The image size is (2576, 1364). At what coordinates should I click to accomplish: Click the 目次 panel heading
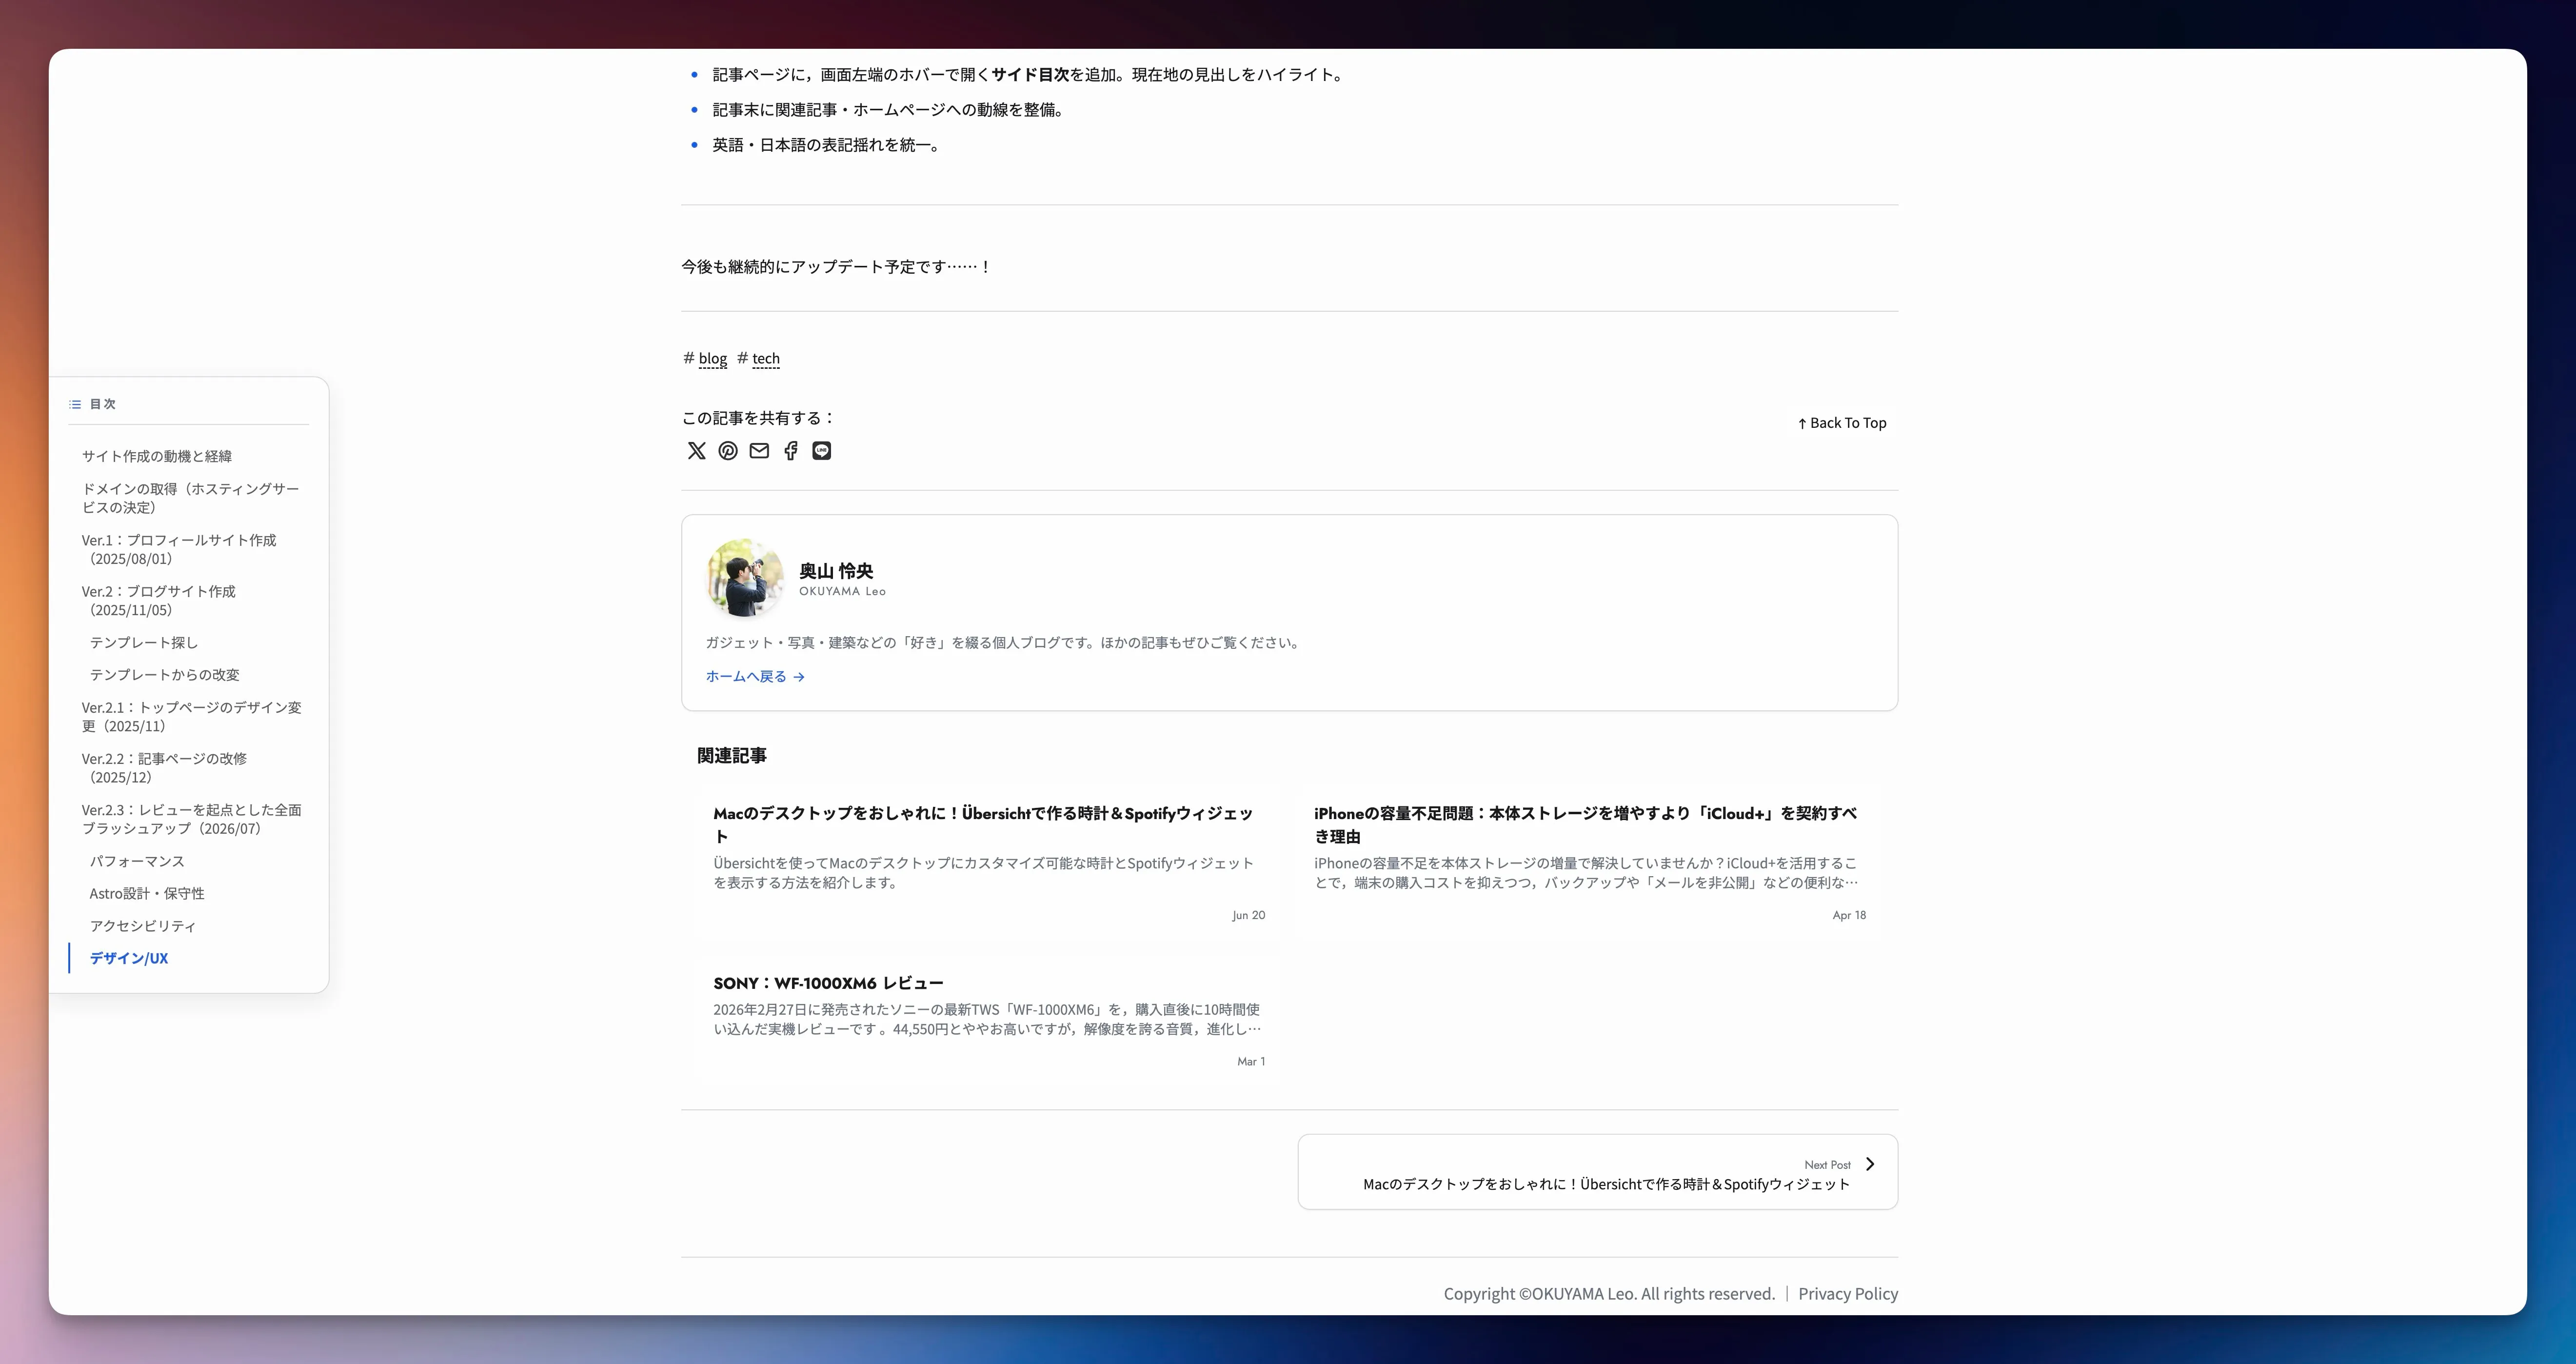(103, 404)
